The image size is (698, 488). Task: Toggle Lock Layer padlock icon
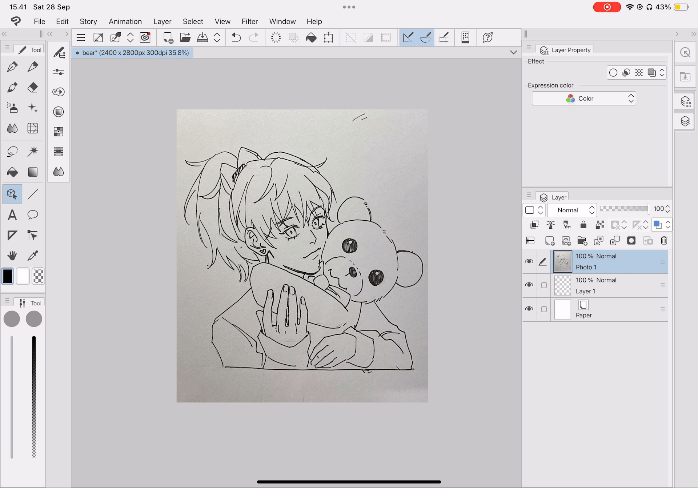tap(583, 225)
